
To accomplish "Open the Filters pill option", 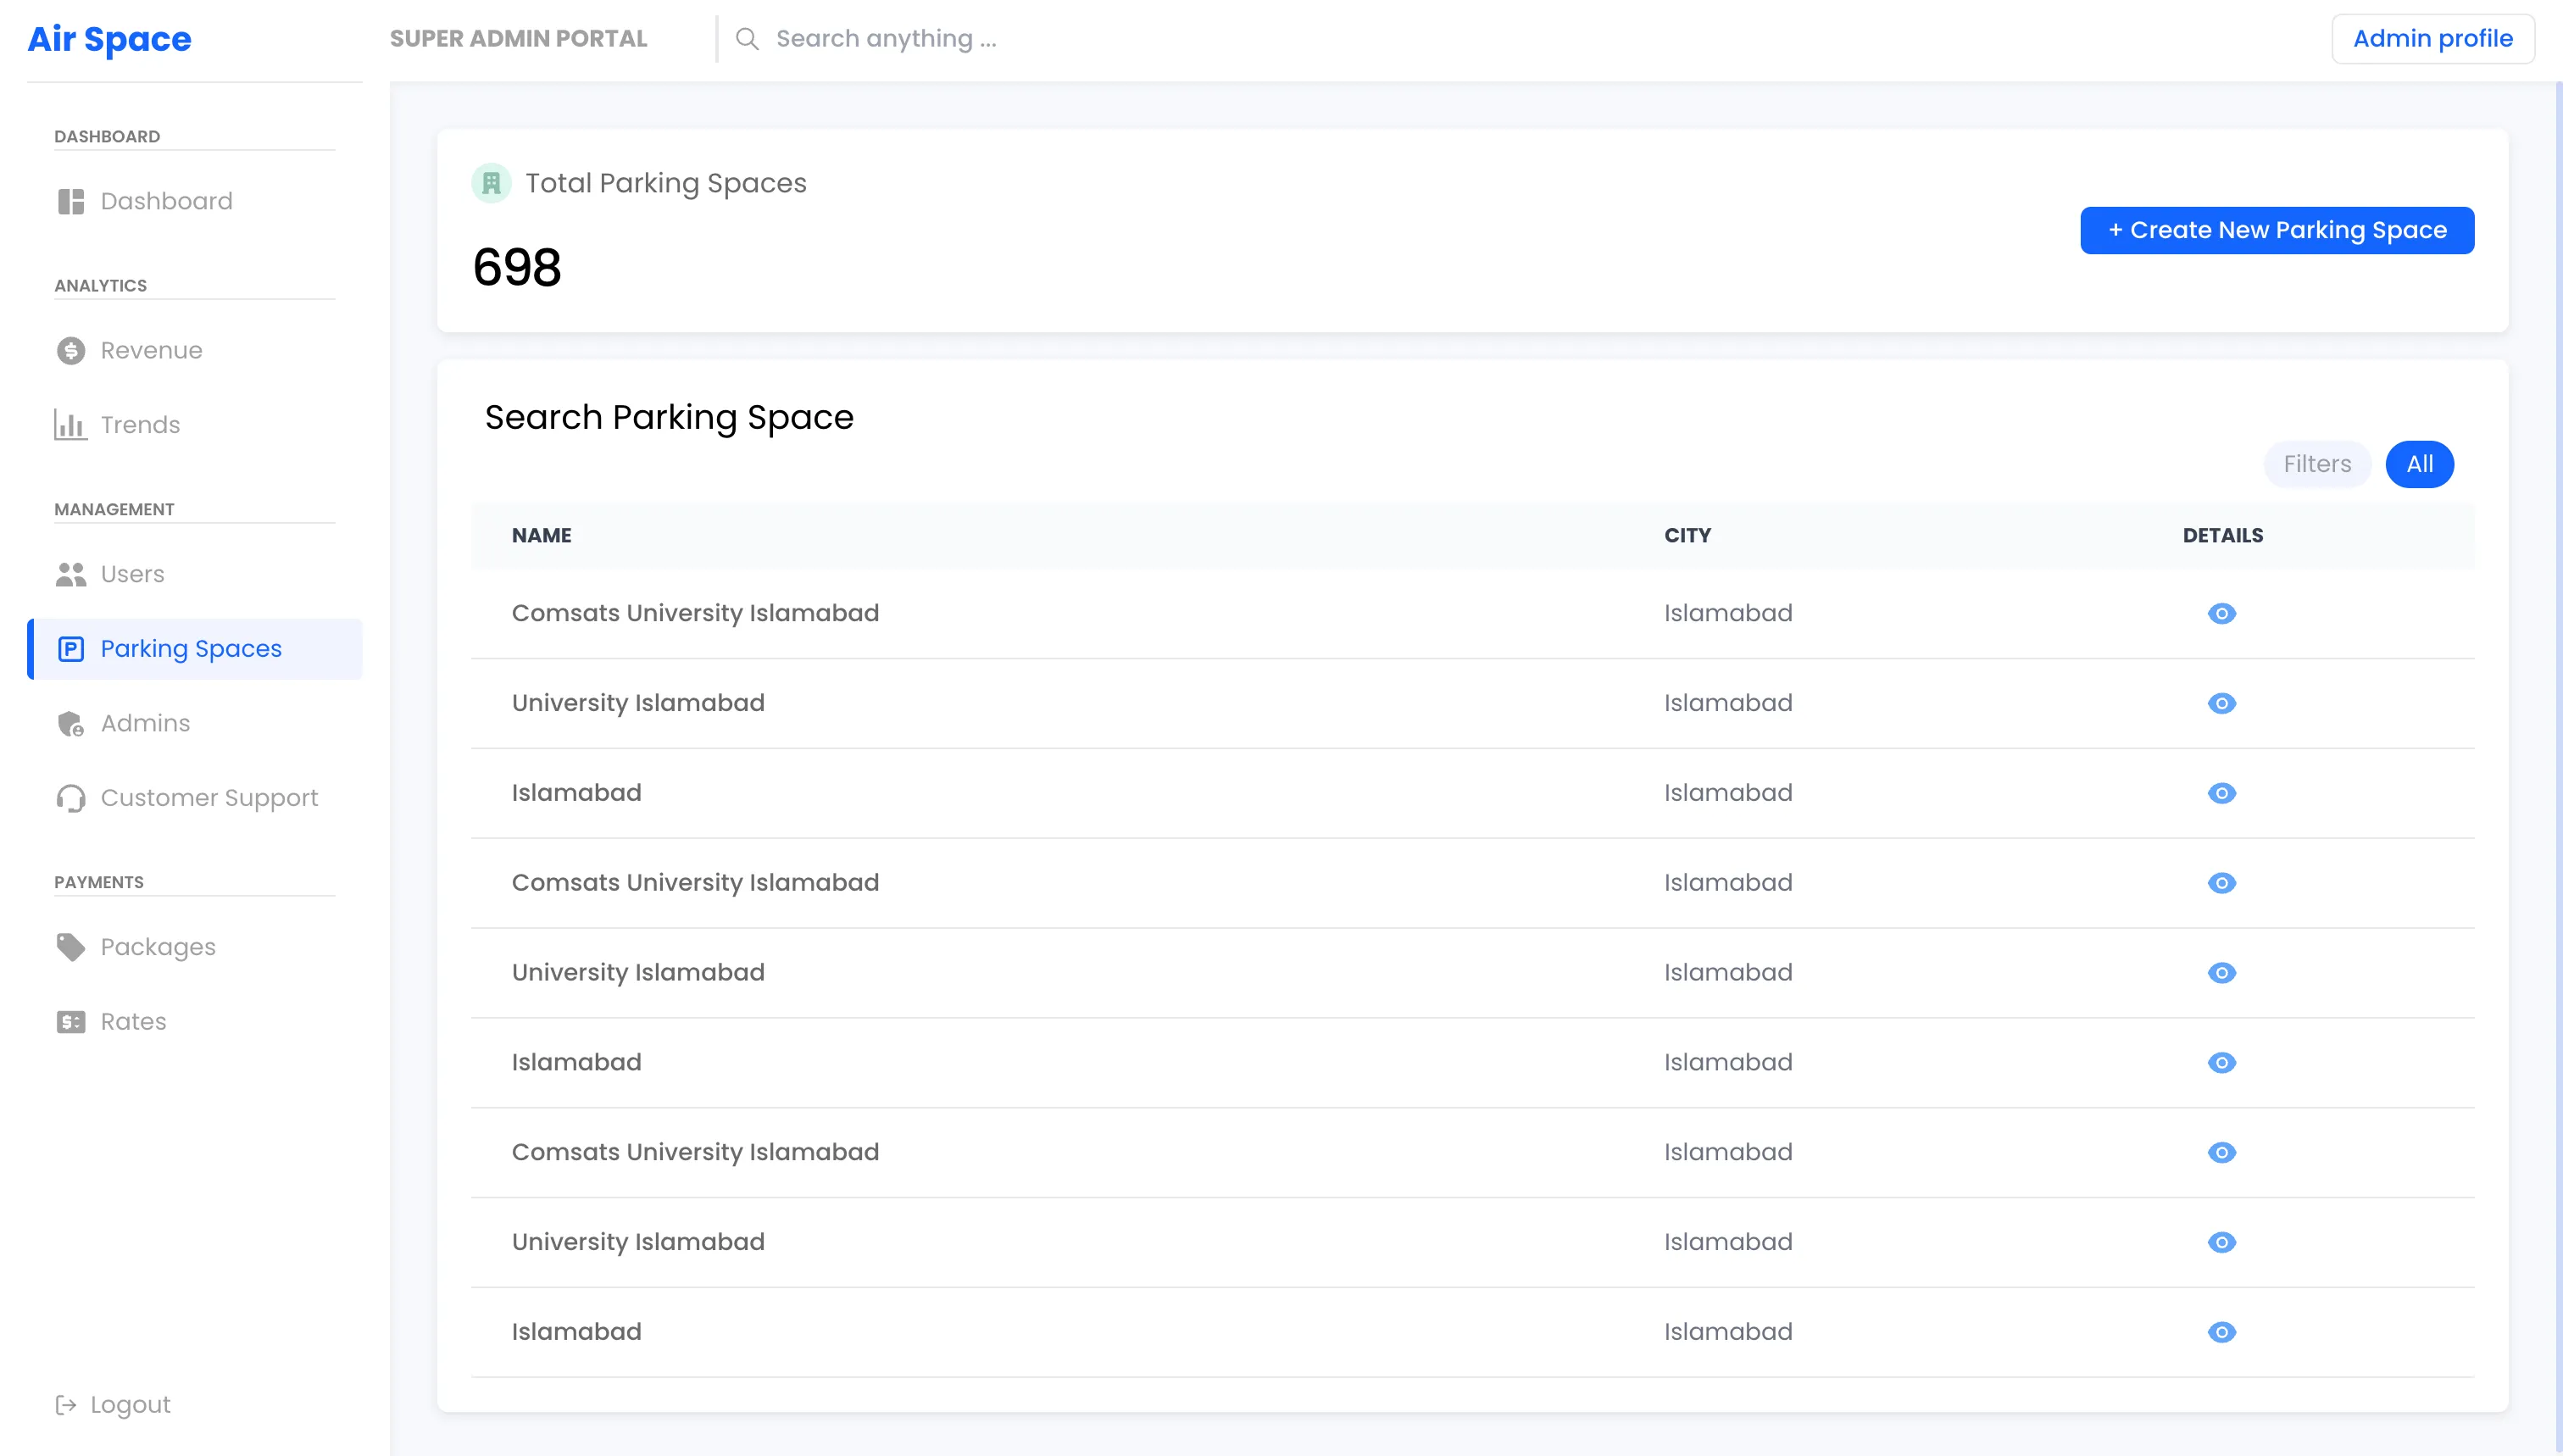I will [x=2316, y=464].
